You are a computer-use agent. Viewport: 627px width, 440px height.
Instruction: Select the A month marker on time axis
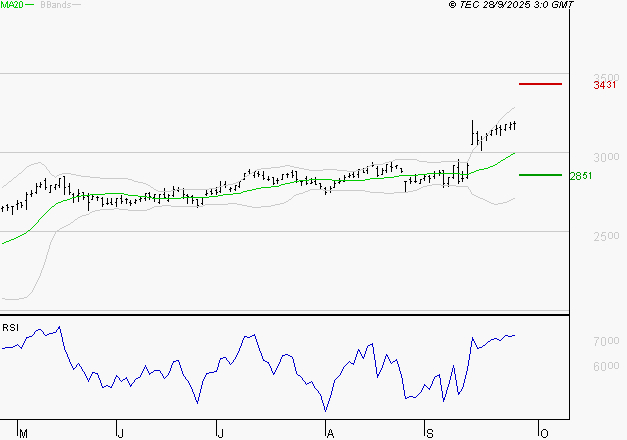point(330,432)
